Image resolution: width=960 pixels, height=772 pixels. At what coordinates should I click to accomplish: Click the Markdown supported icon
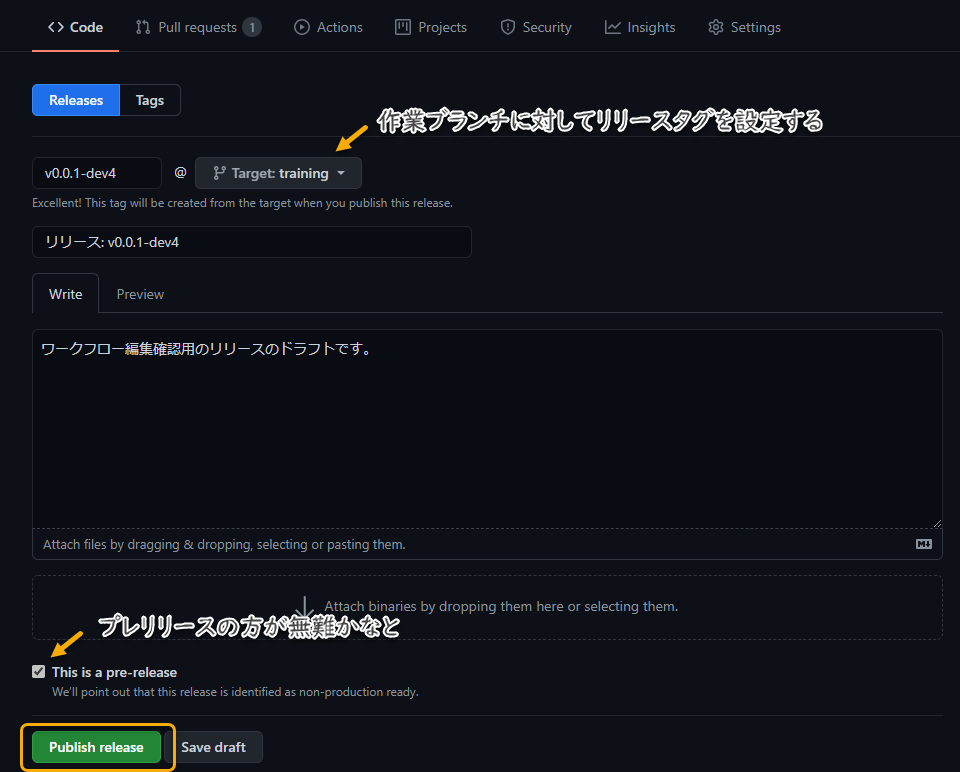pyautogui.click(x=924, y=544)
